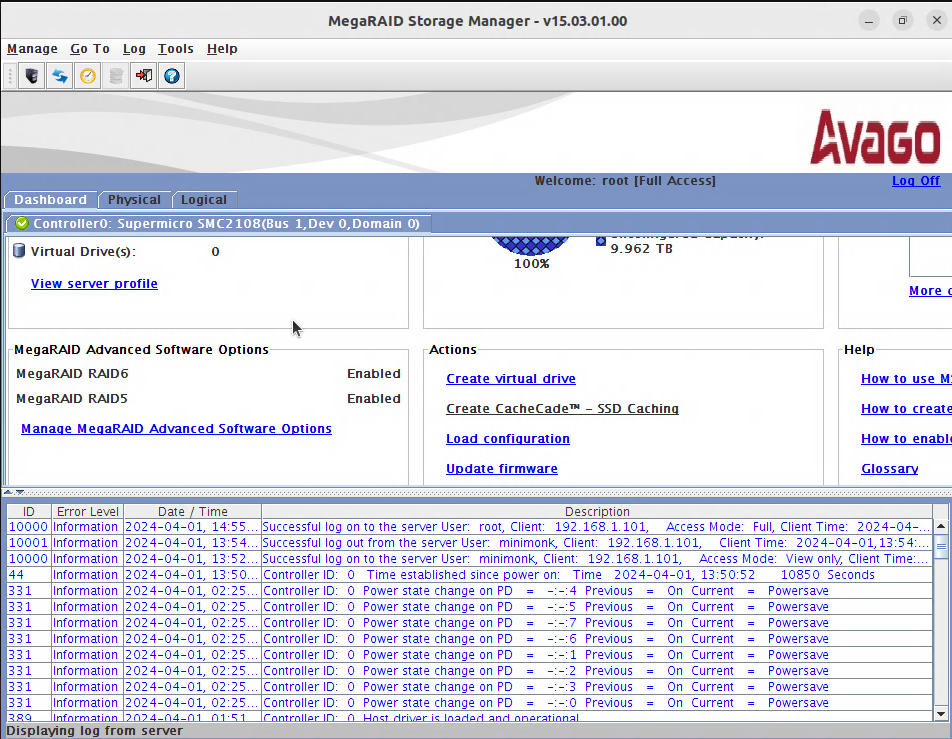The height and width of the screenshot is (739, 952).
Task: Open the Glossary help link
Action: (x=889, y=469)
